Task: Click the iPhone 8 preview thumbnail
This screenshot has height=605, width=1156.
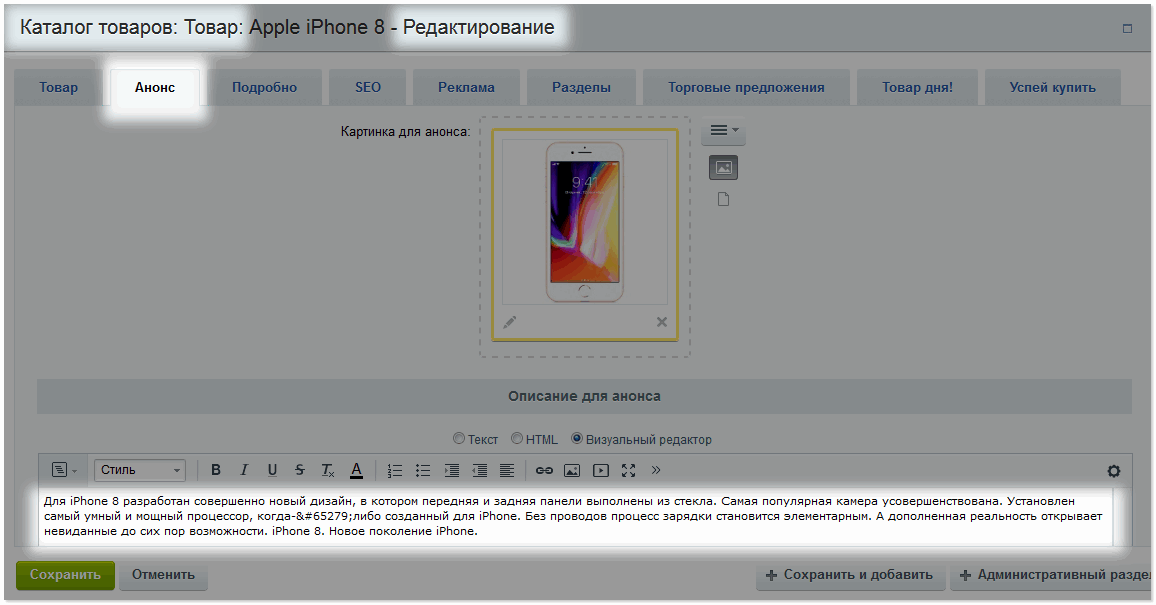Action: (x=585, y=221)
